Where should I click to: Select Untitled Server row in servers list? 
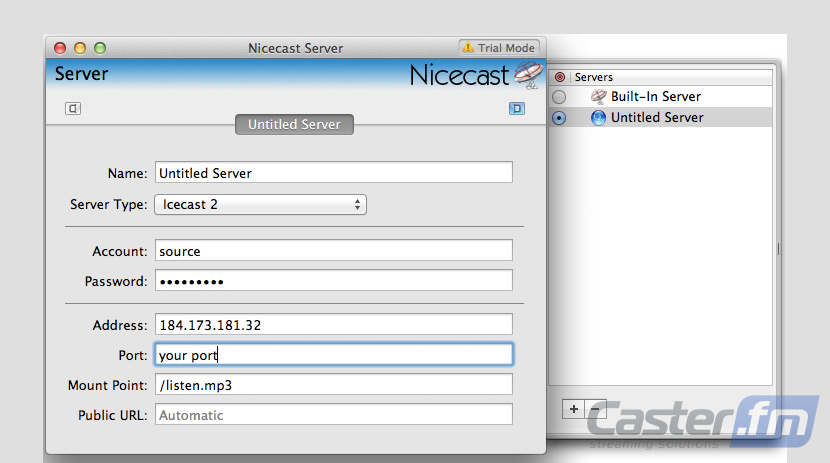click(661, 117)
